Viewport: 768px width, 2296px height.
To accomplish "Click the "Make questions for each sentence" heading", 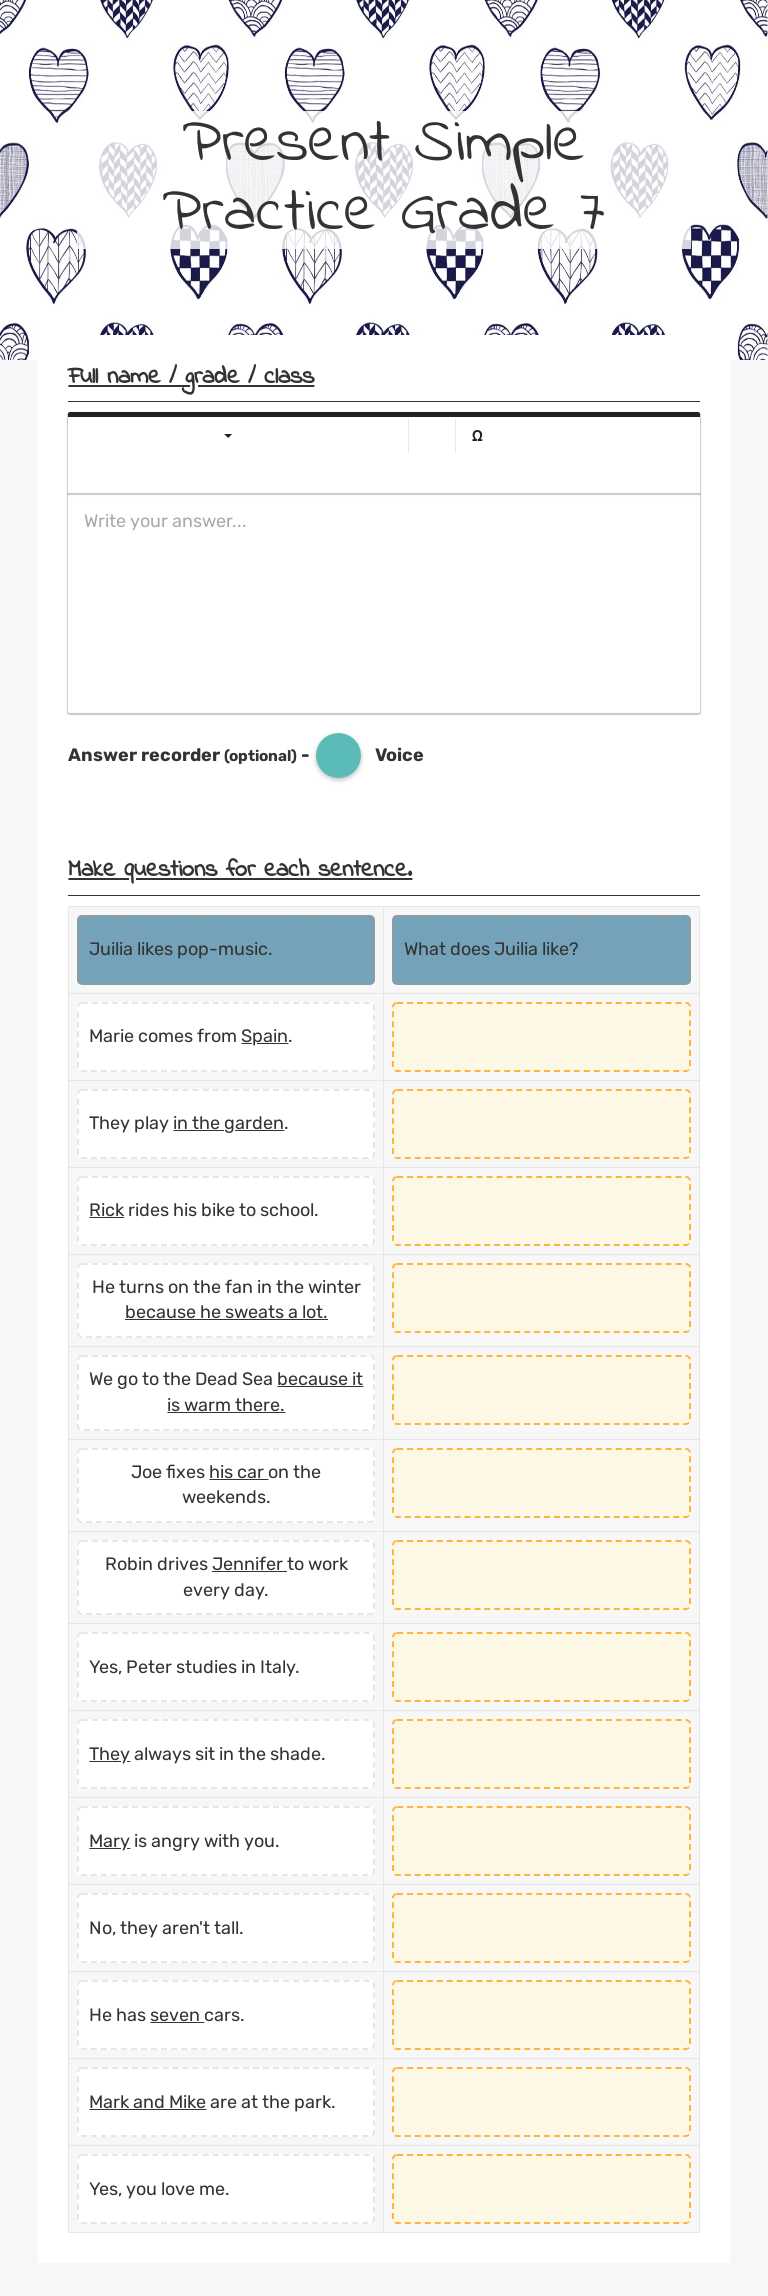I will [x=240, y=869].
